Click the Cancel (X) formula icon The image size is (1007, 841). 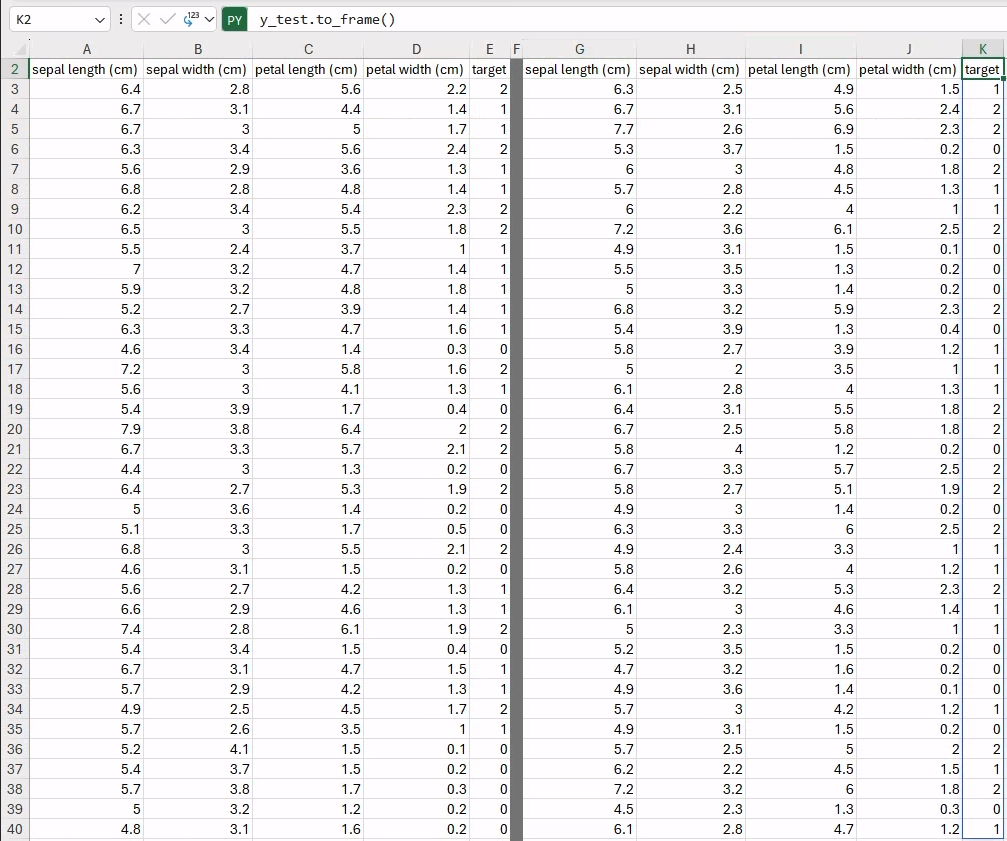[x=145, y=20]
